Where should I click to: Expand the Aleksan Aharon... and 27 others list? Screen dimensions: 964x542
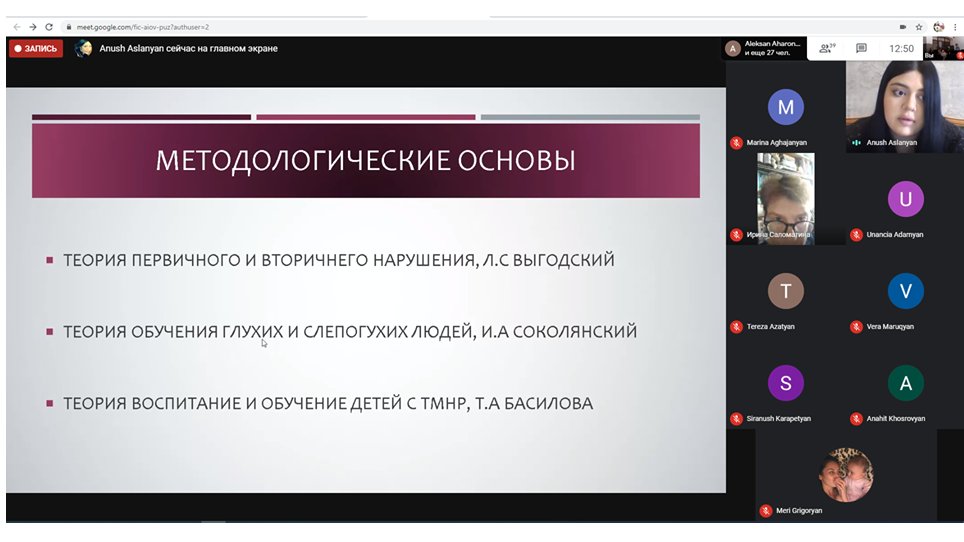click(765, 48)
